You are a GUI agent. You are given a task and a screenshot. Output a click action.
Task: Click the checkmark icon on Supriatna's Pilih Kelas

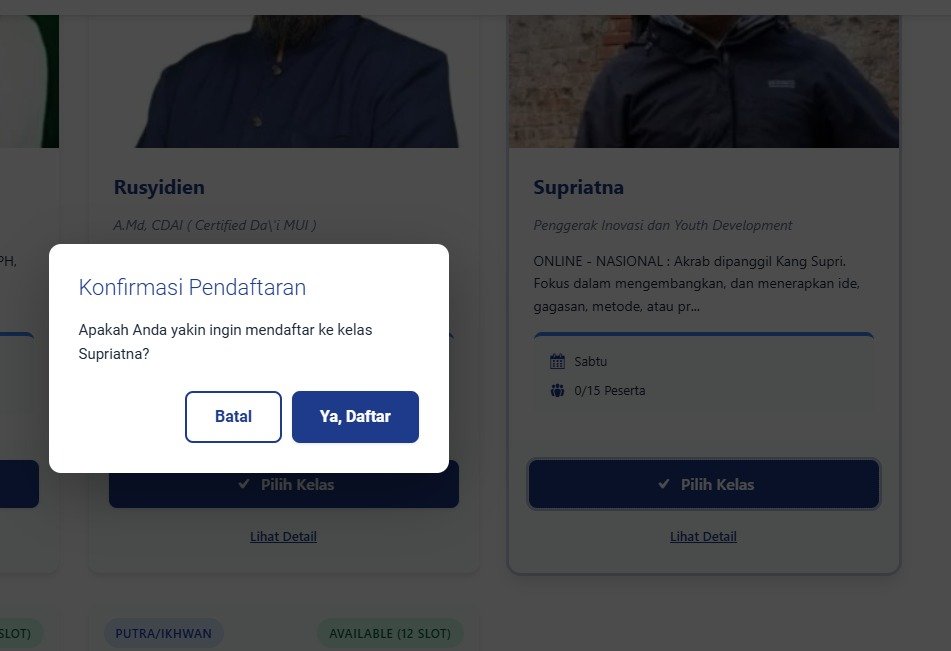664,484
